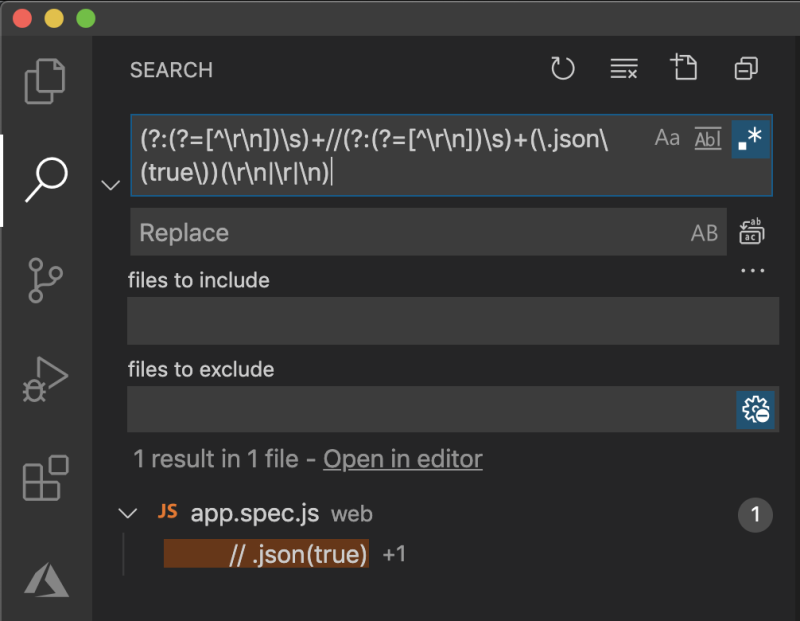The image size is (800, 621).
Task: Clear all search results
Action: (x=623, y=69)
